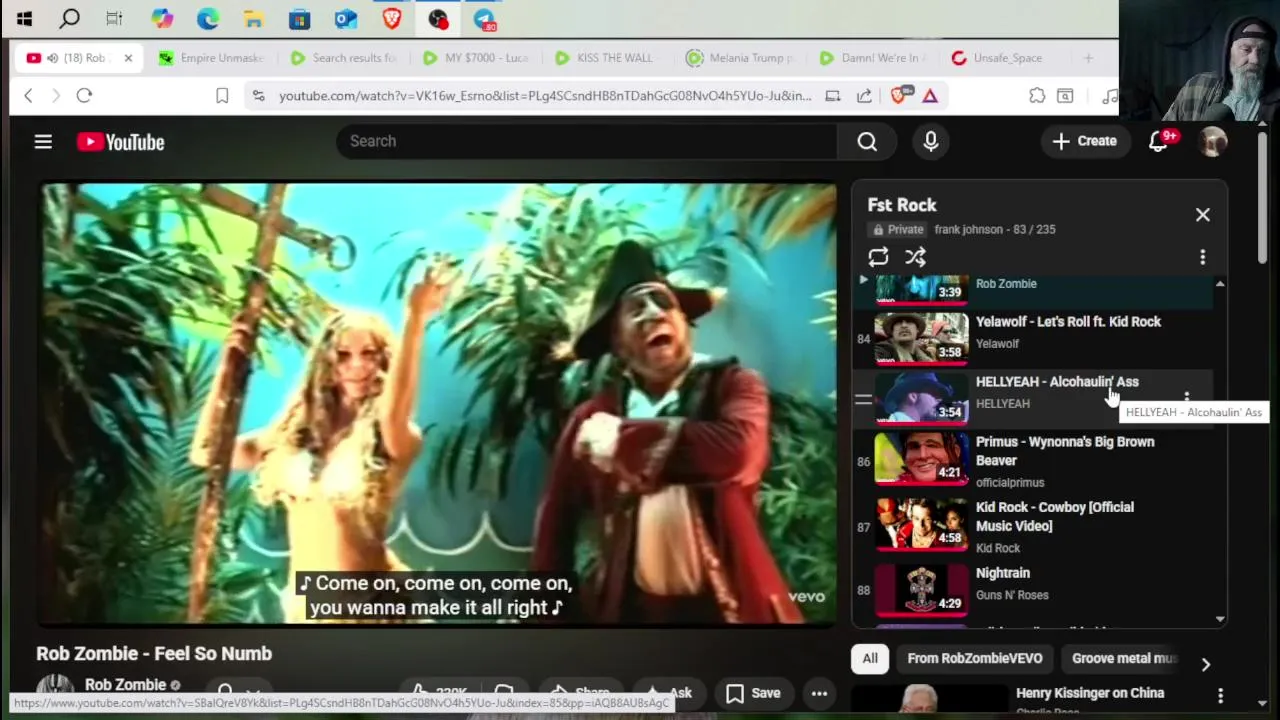Viewport: 1280px width, 720px height.
Task: Show more filter chips with right arrow
Action: (1205, 664)
